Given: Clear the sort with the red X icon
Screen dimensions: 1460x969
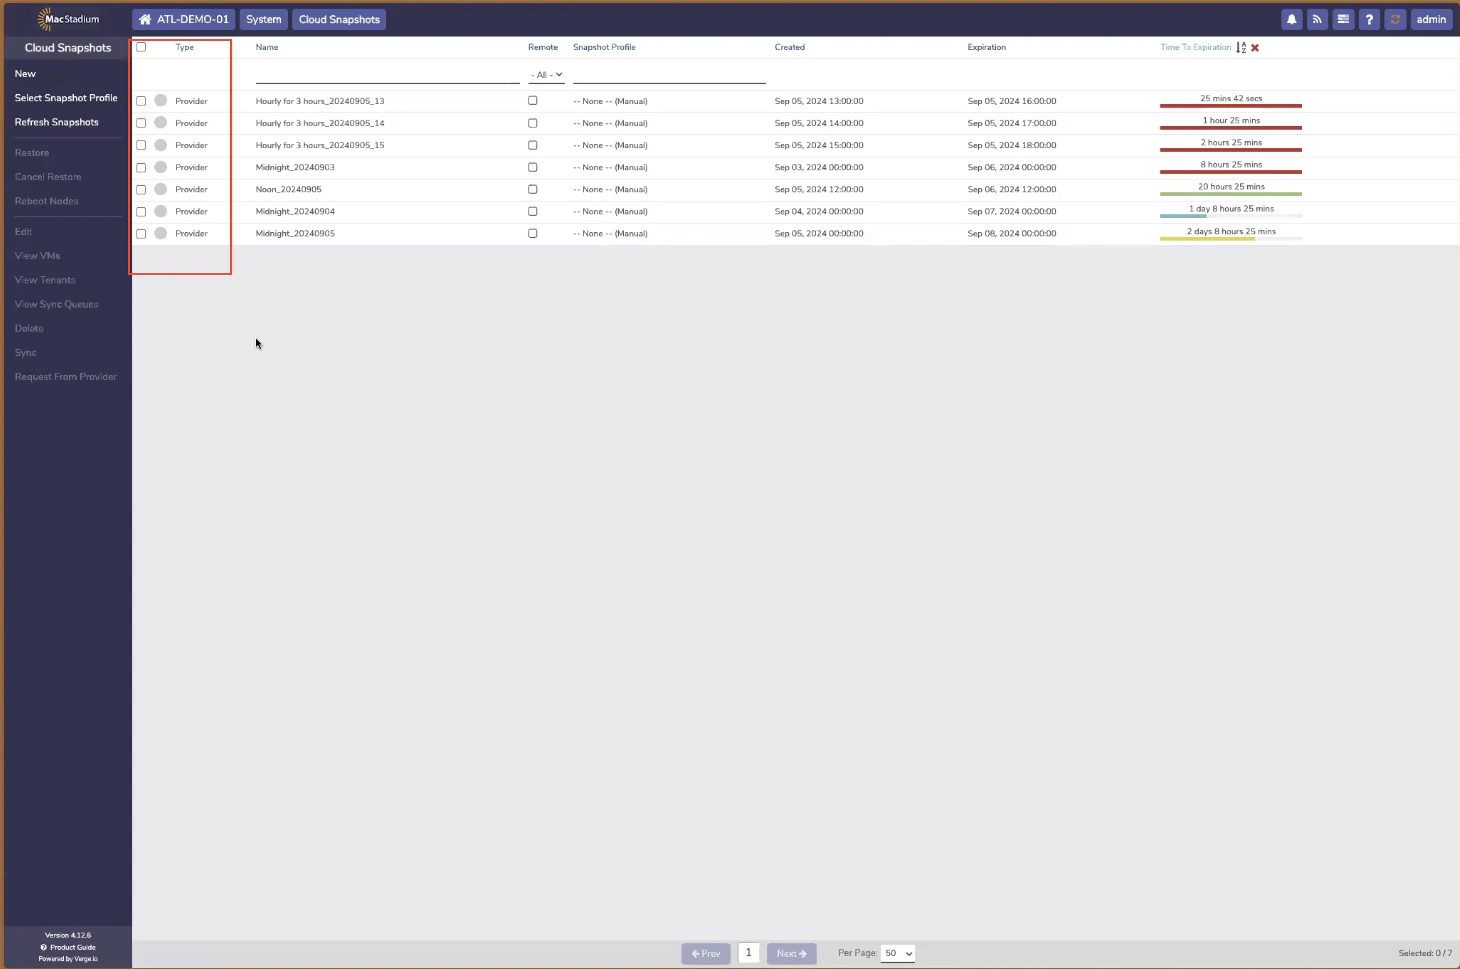Looking at the screenshot, I should pyautogui.click(x=1255, y=47).
